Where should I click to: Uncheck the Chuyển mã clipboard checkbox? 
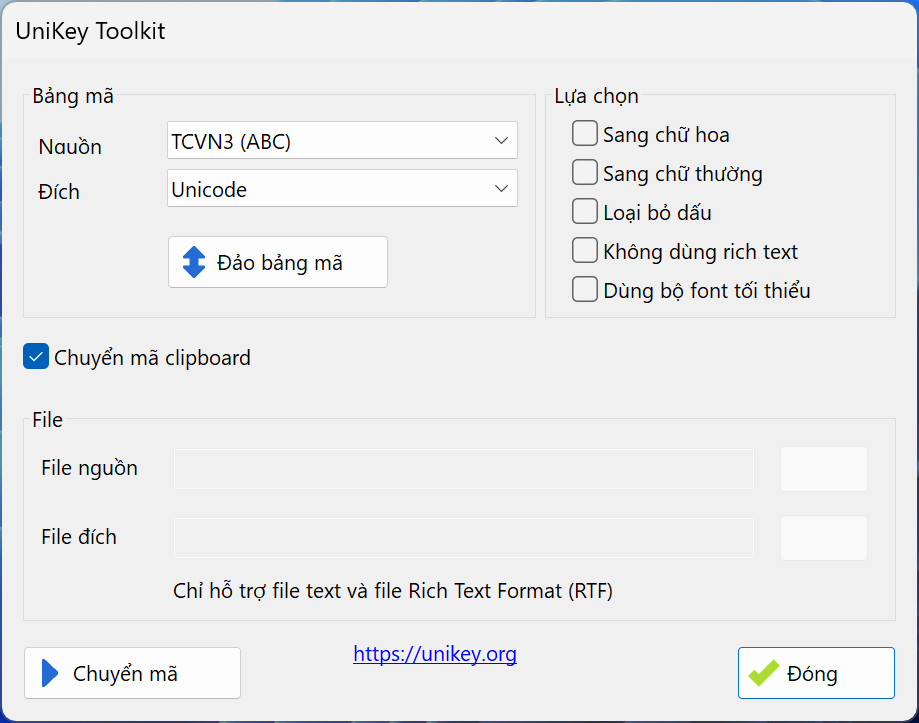click(x=35, y=356)
